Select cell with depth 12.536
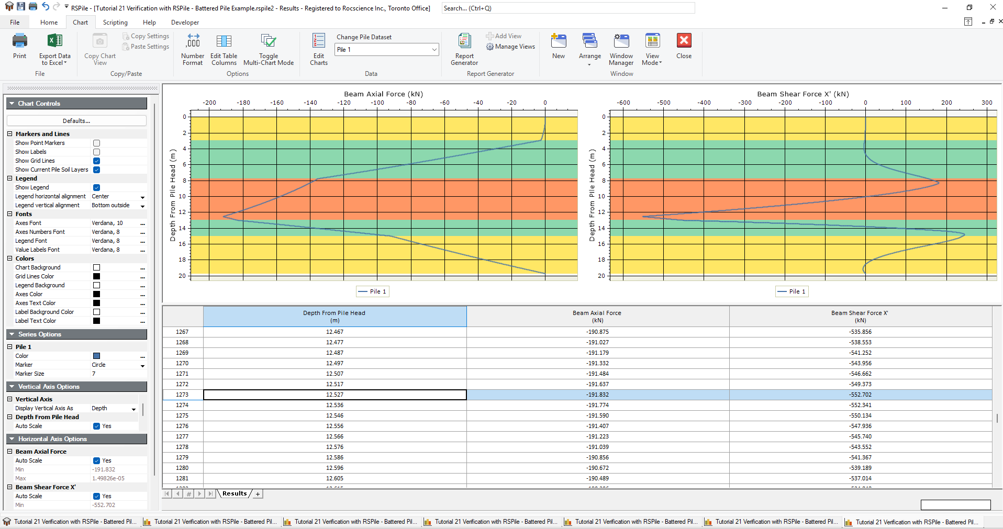Screen dimensions: 1003x529 (335, 406)
